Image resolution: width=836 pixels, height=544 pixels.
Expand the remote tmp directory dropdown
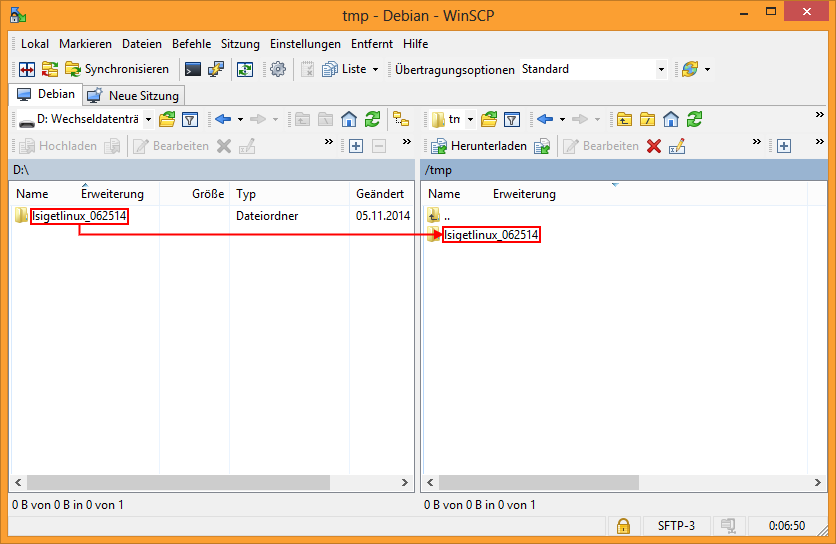coord(470,119)
